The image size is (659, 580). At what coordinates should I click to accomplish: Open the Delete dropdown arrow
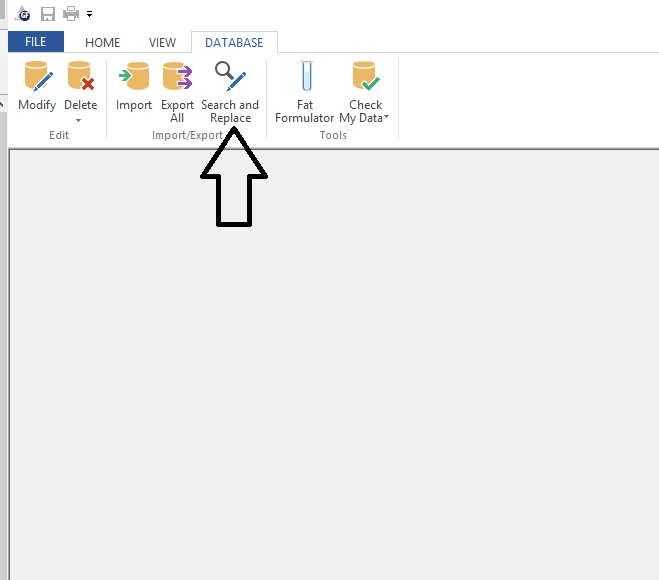[78, 121]
